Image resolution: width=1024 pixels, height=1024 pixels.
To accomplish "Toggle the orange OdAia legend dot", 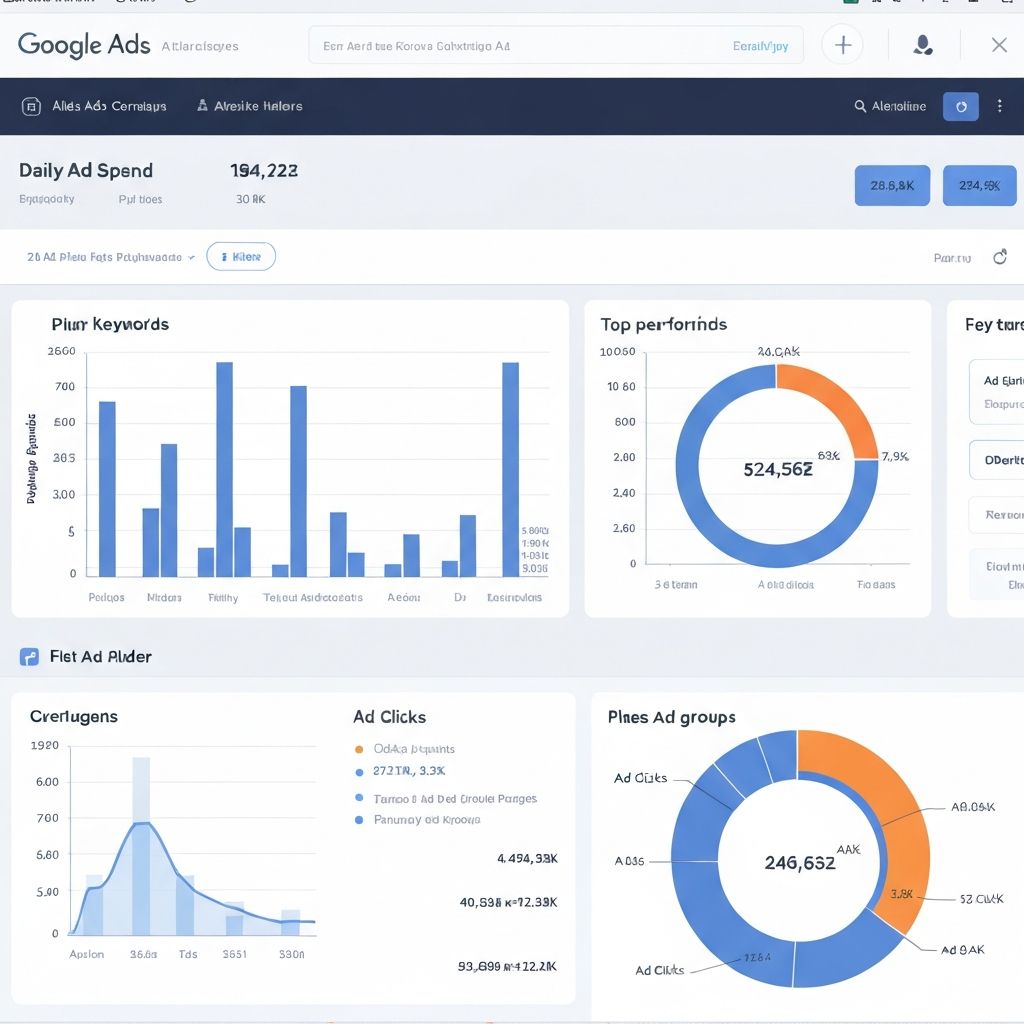I will 359,749.
